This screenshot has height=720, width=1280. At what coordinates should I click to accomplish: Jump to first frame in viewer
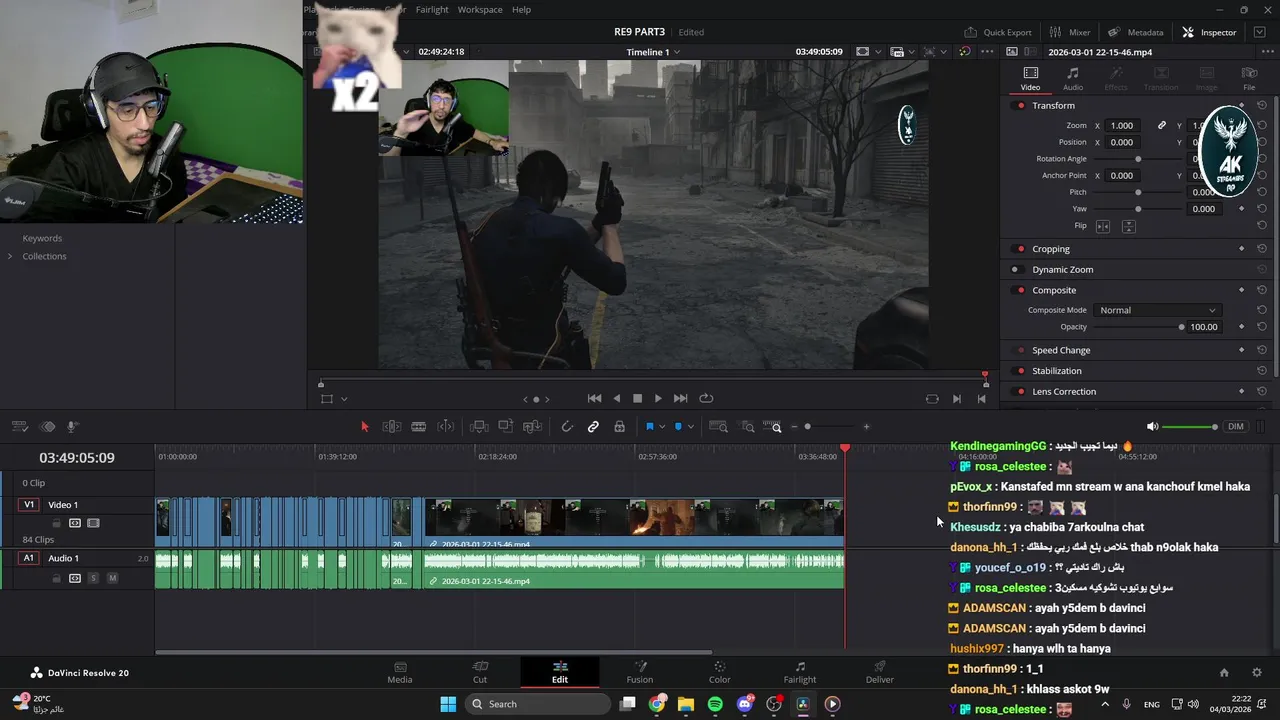(594, 398)
